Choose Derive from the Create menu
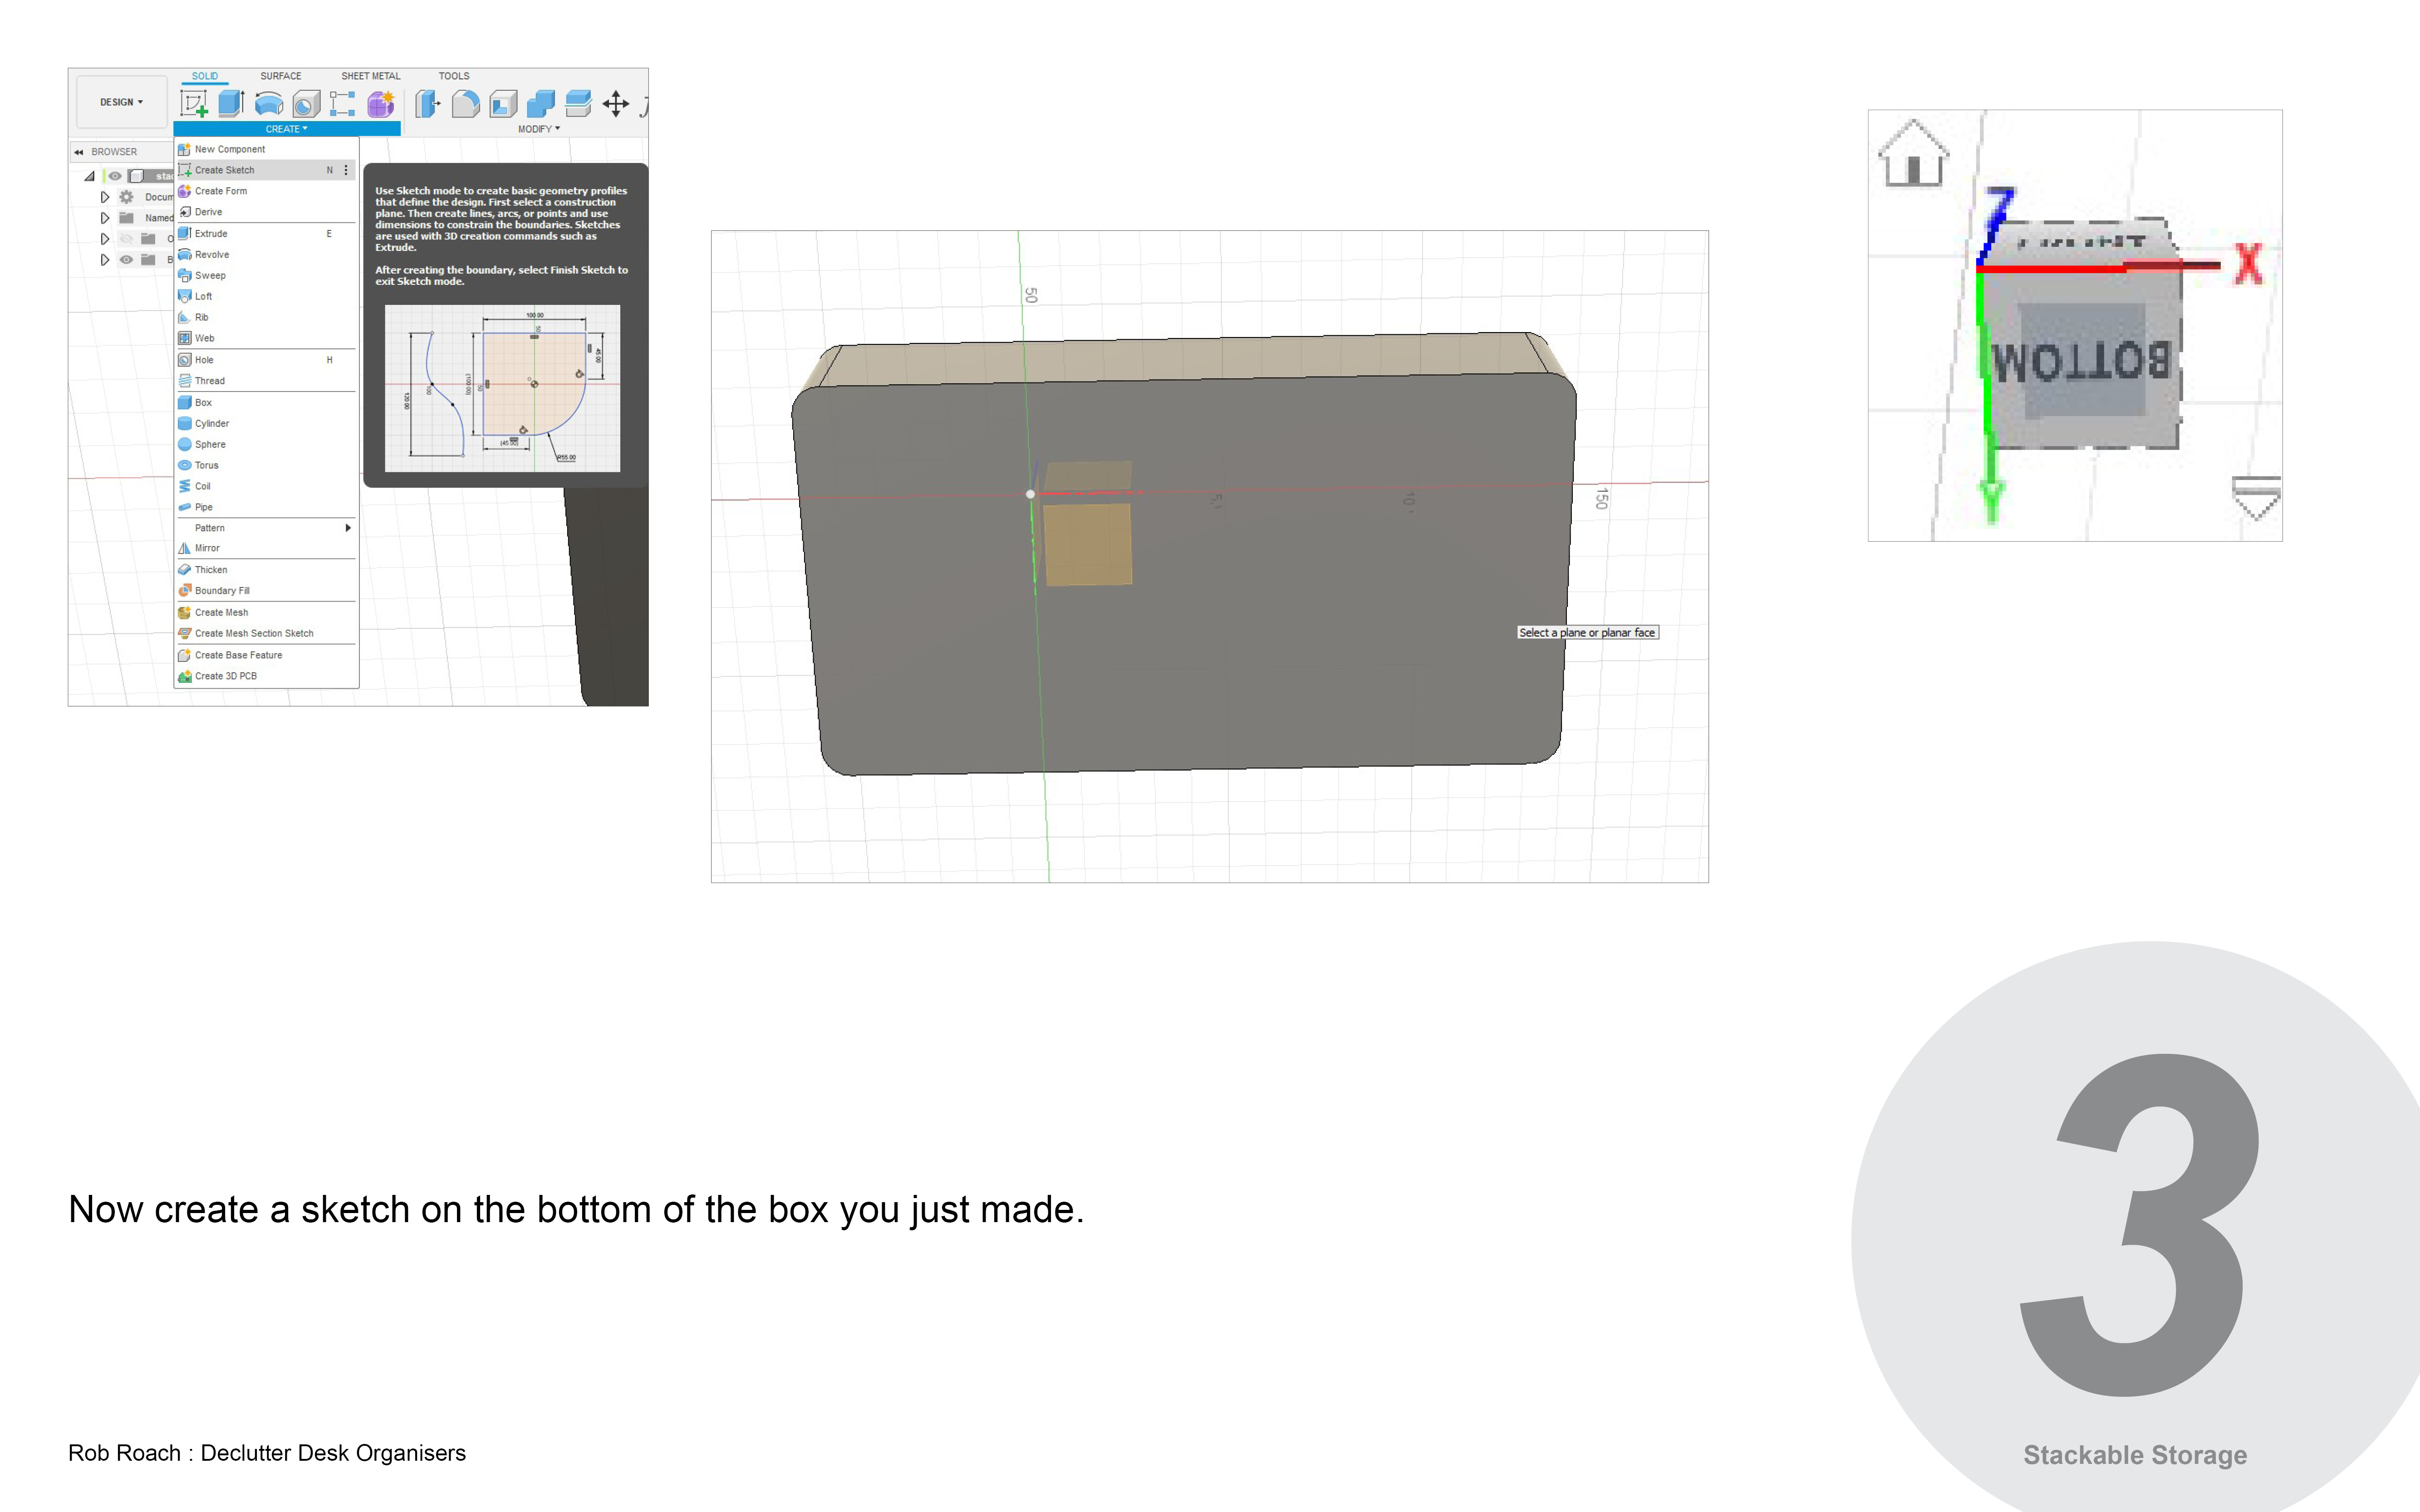2420x1512 pixels. coord(266,212)
